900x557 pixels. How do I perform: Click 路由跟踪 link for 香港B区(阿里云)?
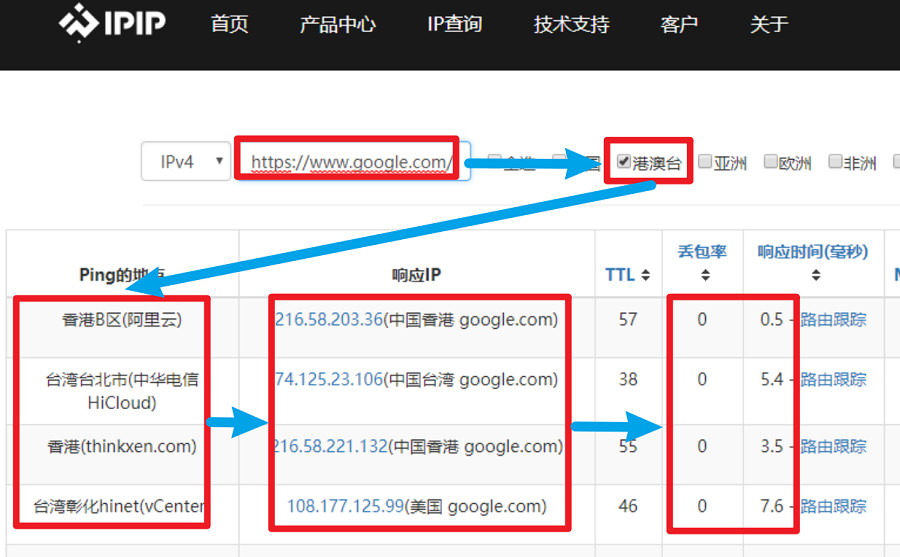coord(833,320)
